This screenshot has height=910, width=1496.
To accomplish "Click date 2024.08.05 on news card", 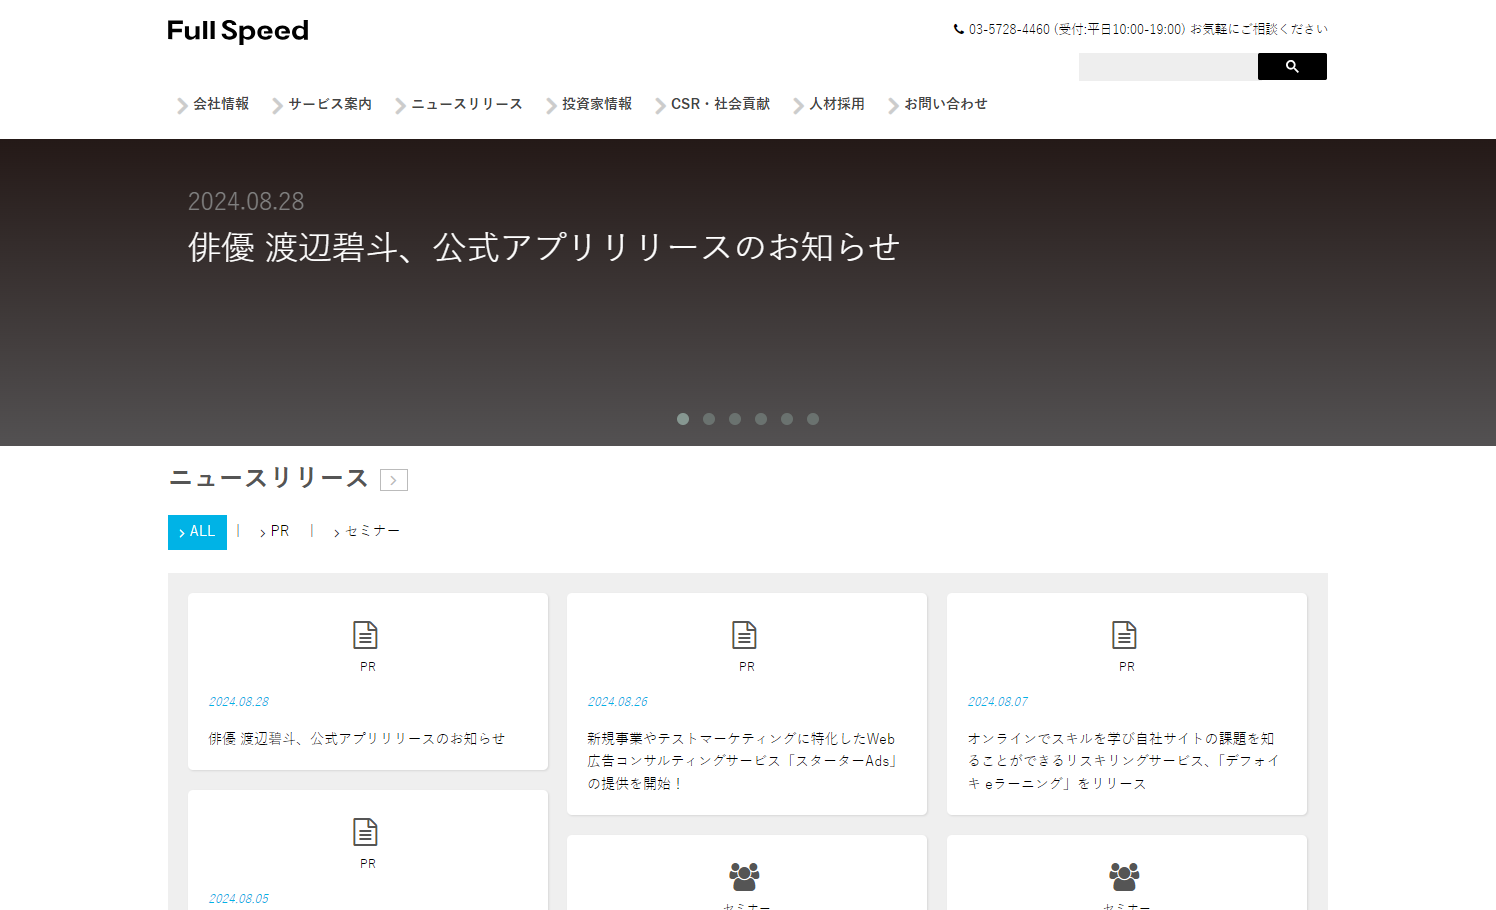I will click(239, 899).
